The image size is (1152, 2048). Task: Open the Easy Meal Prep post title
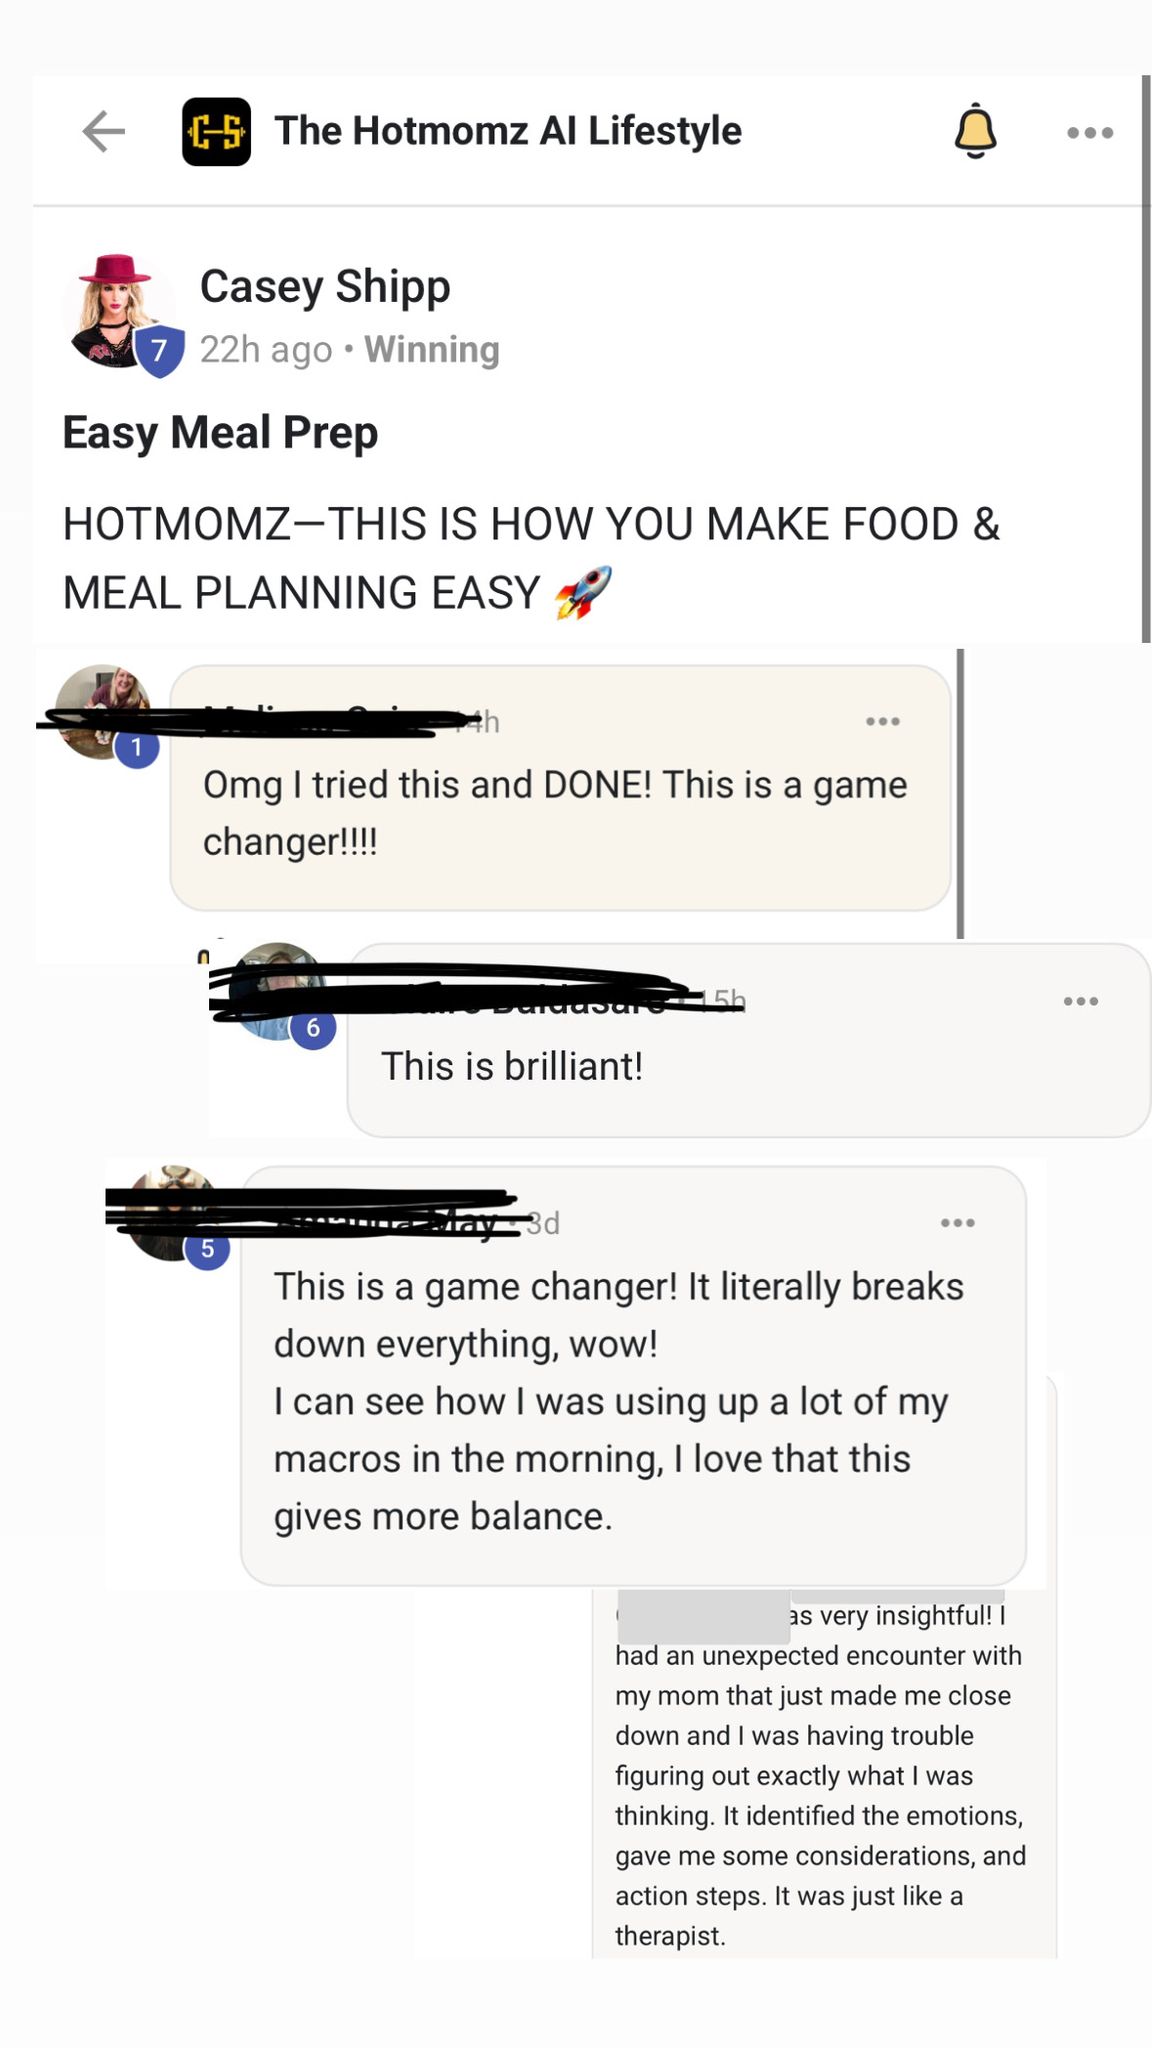pos(220,432)
